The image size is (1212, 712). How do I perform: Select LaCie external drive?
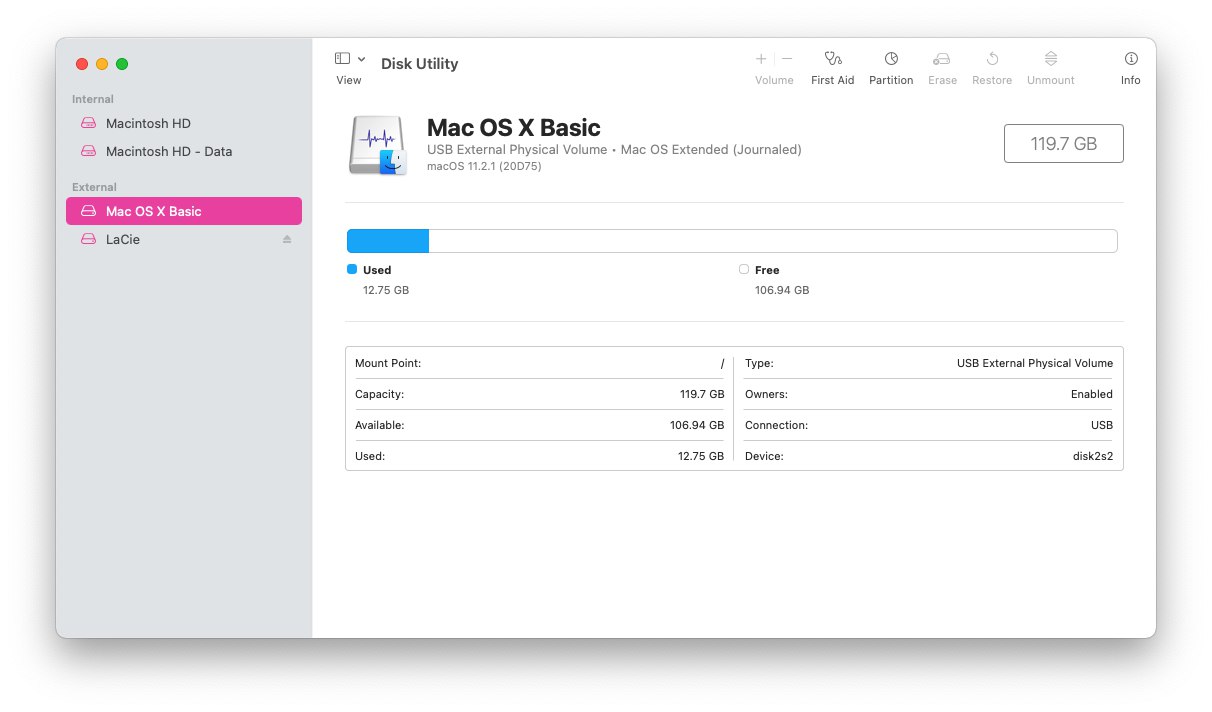[184, 239]
